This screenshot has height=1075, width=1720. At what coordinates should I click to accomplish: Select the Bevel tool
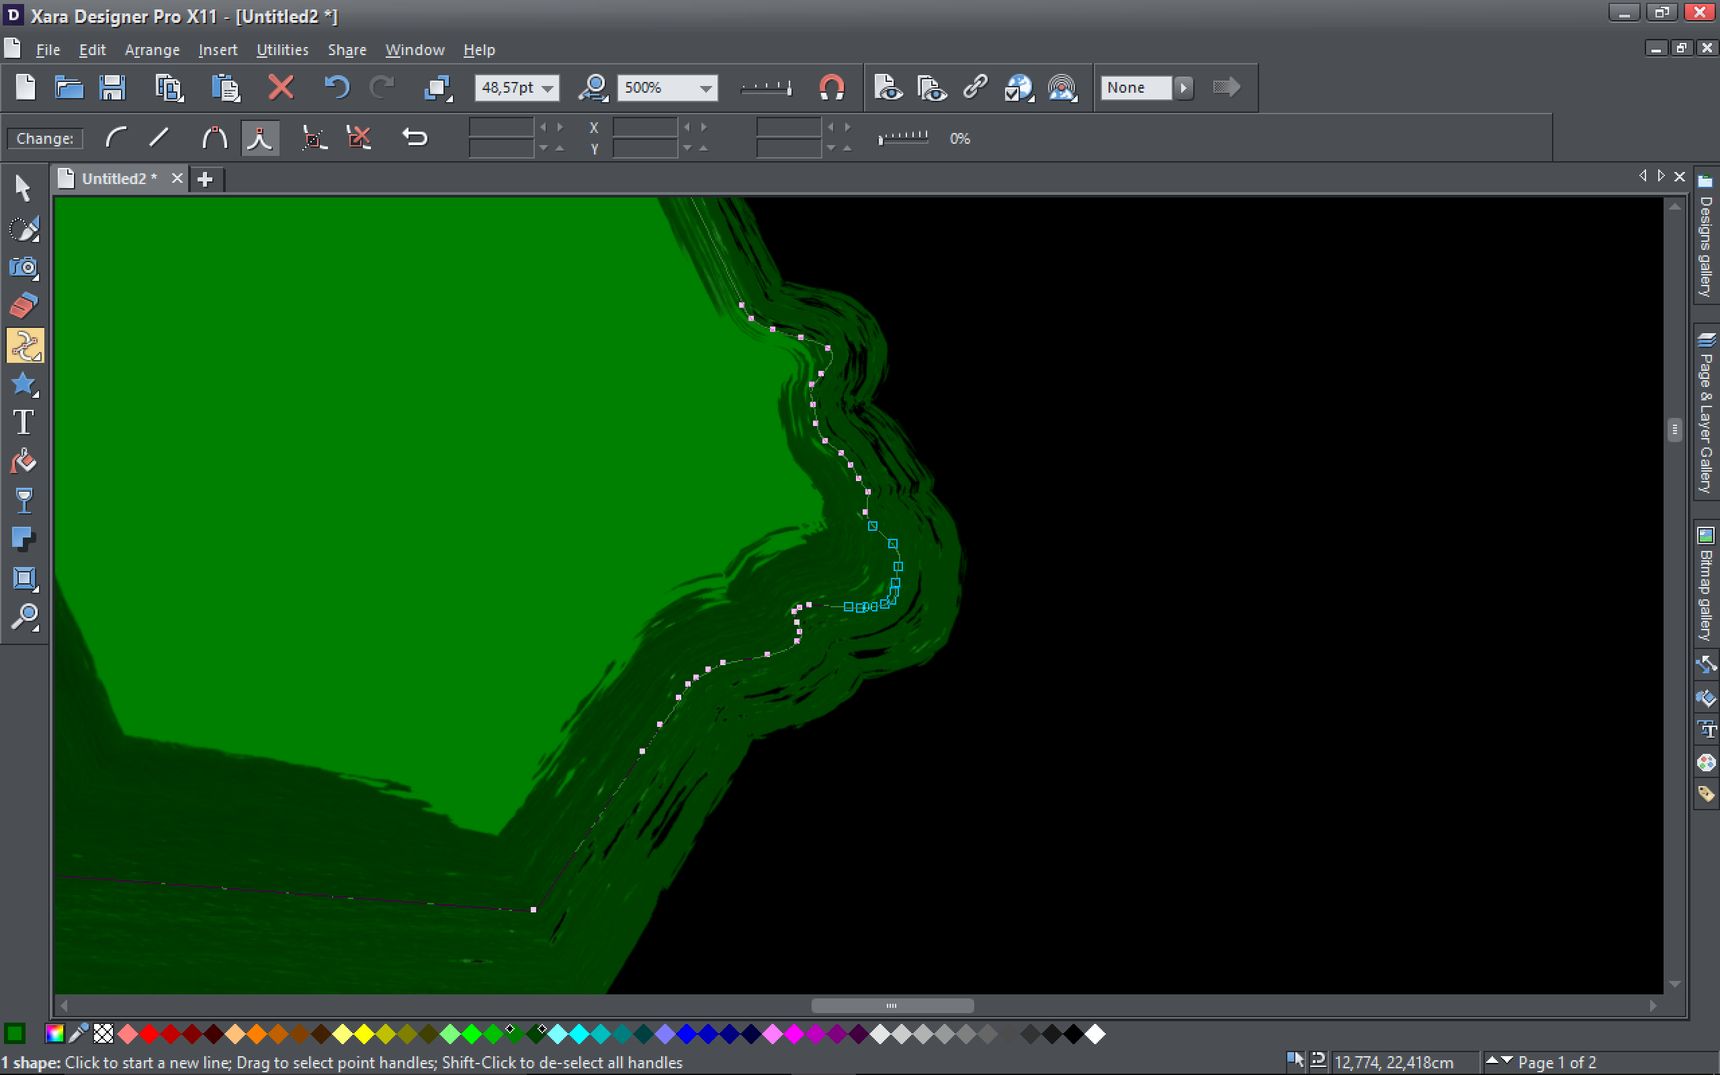click(x=23, y=579)
